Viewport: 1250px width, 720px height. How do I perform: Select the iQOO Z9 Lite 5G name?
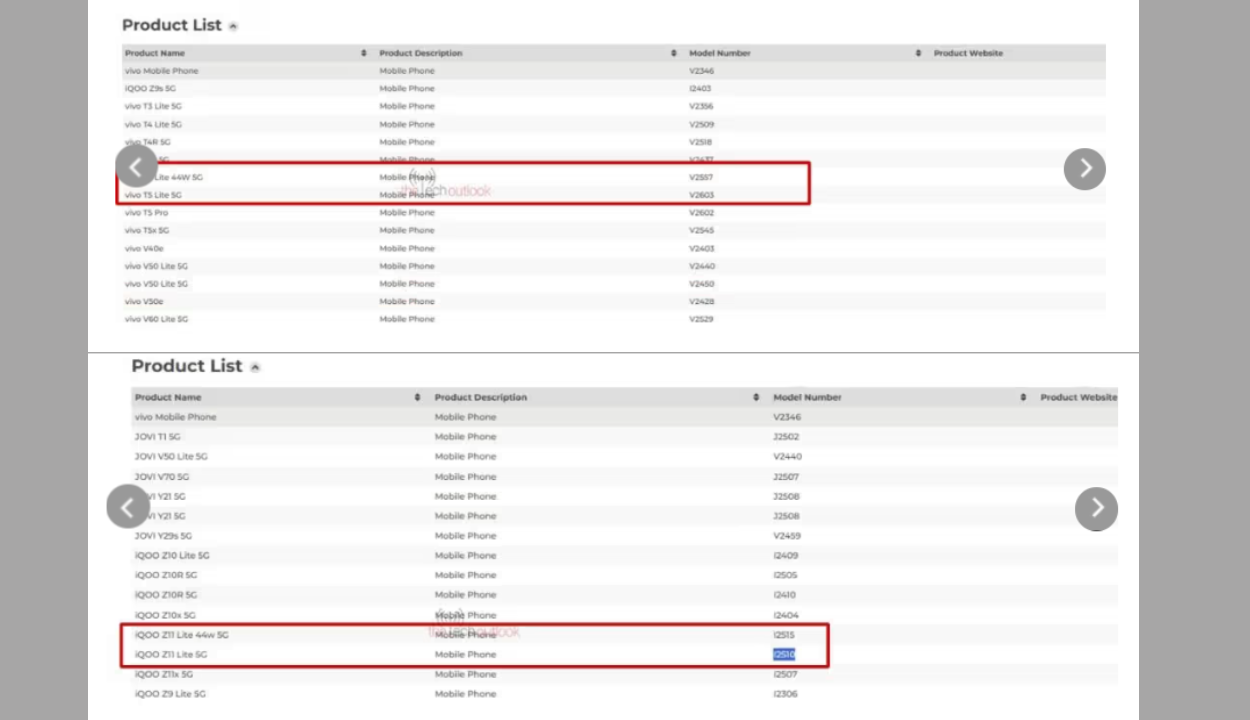pos(170,694)
